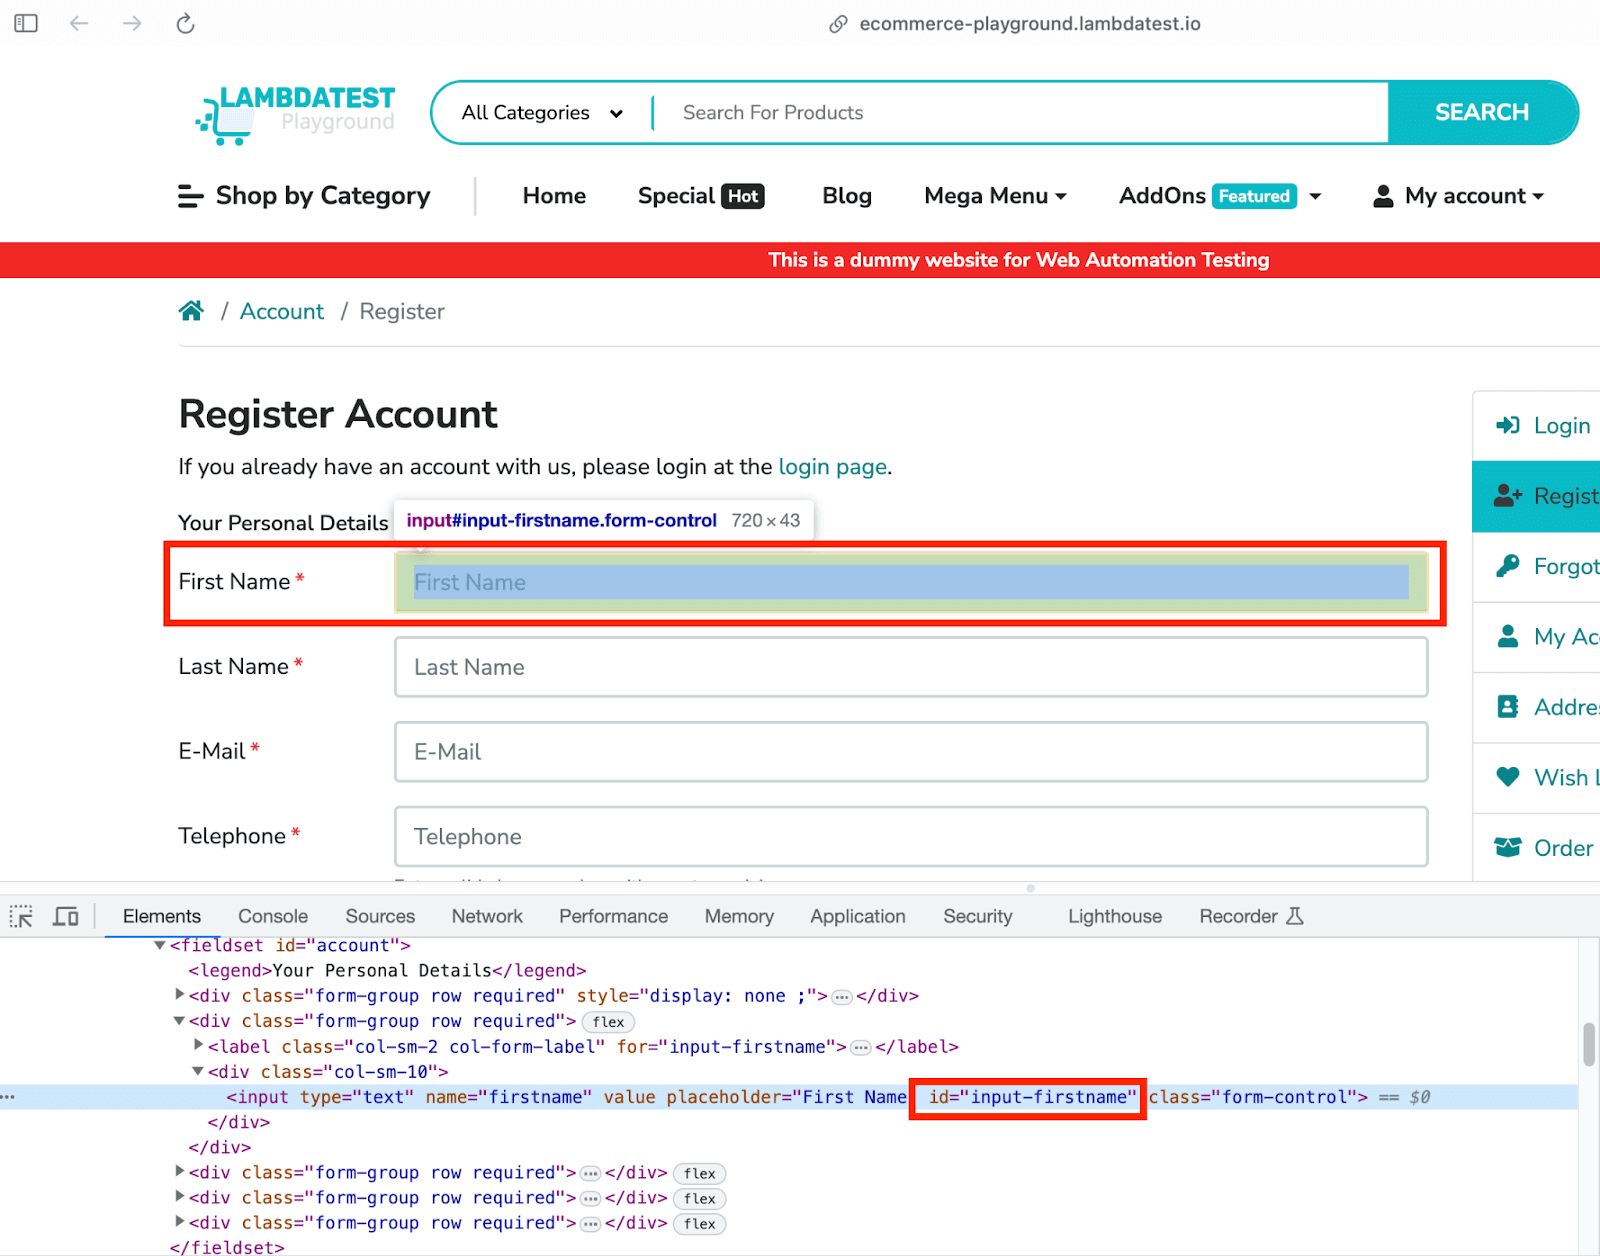The image size is (1600, 1256).
Task: Expand the label for="input-firstname" node
Action: coord(198,1046)
